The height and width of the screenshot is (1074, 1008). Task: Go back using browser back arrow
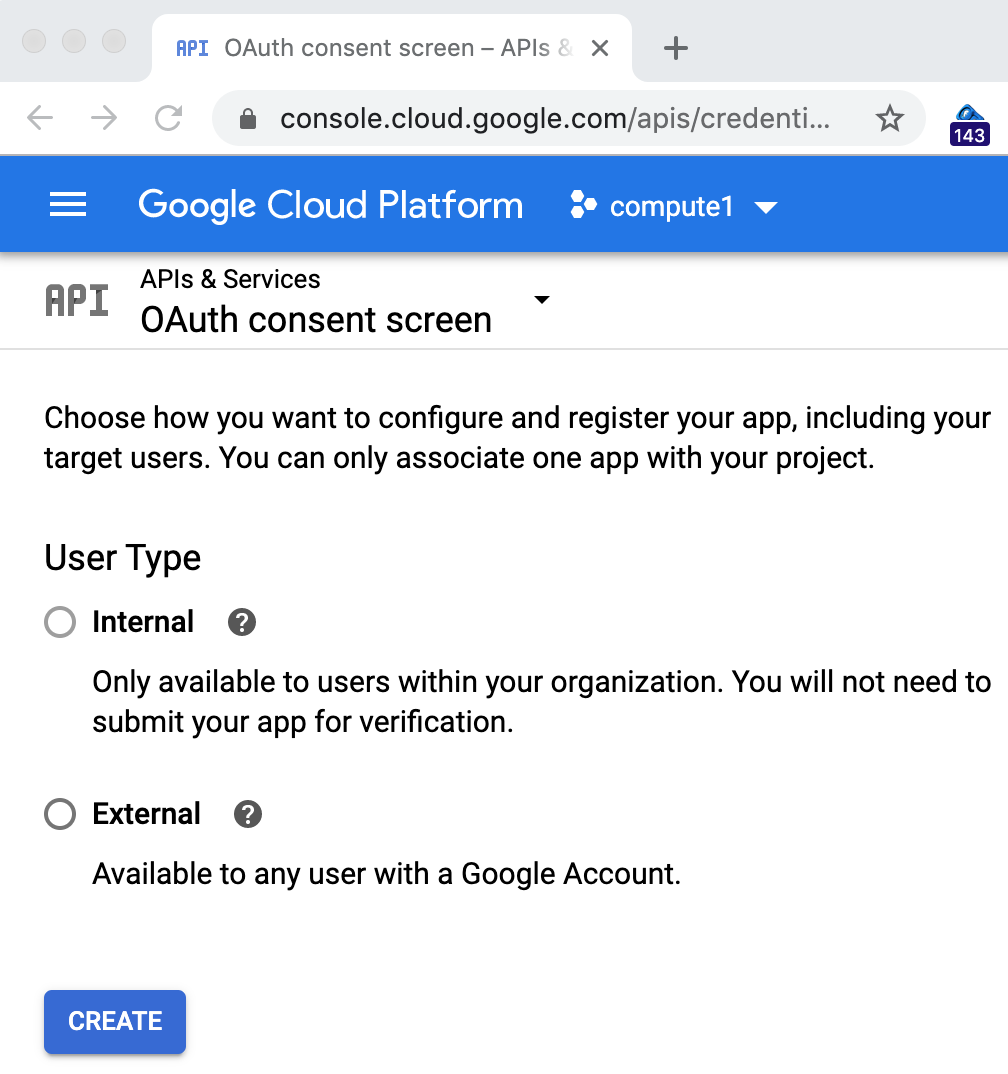point(40,119)
